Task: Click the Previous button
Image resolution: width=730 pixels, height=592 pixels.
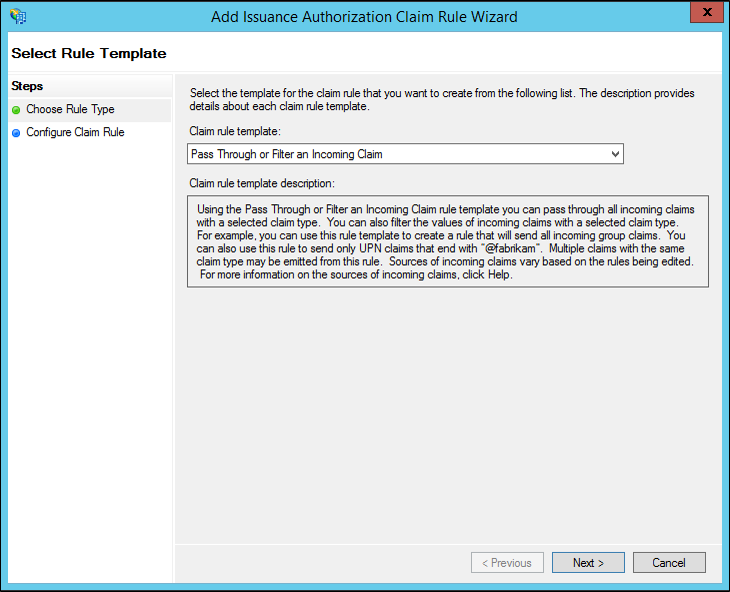Action: (507, 563)
